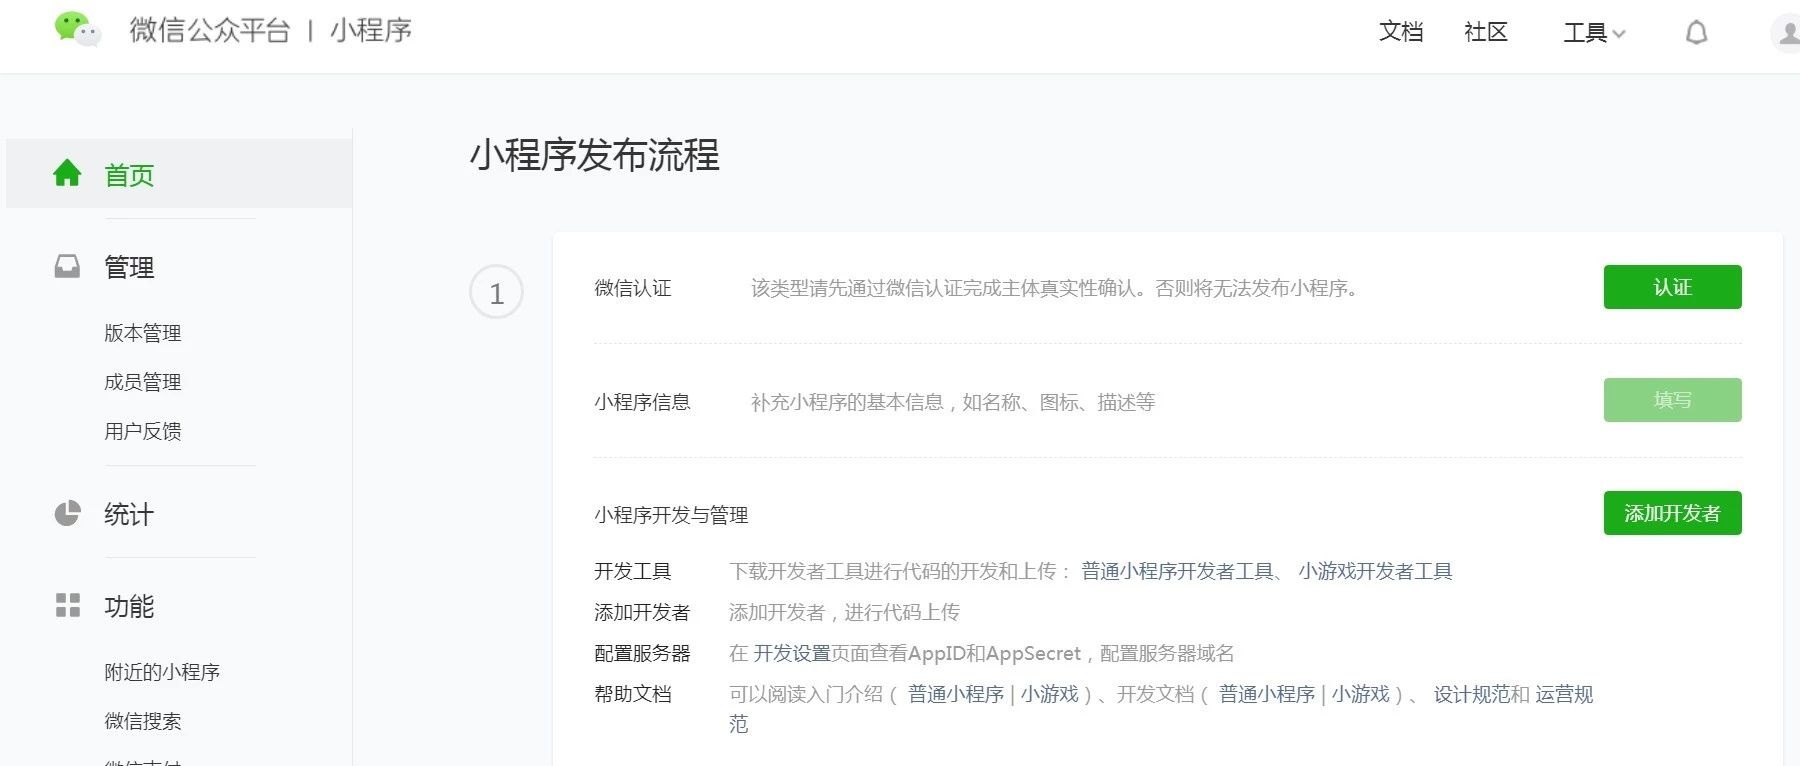Image resolution: width=1800 pixels, height=766 pixels.
Task: Click the inbox icon beside 管理
Action: [x=67, y=266]
